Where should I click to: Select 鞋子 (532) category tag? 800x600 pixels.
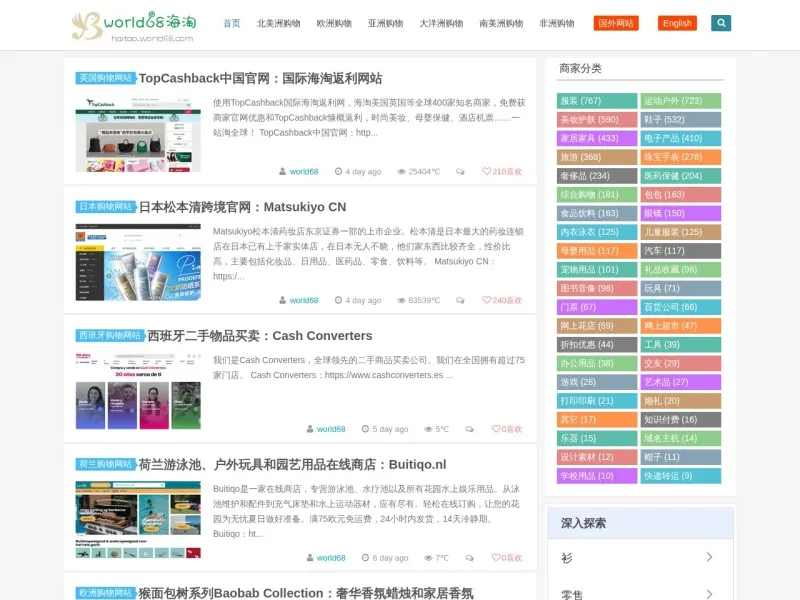coord(681,120)
